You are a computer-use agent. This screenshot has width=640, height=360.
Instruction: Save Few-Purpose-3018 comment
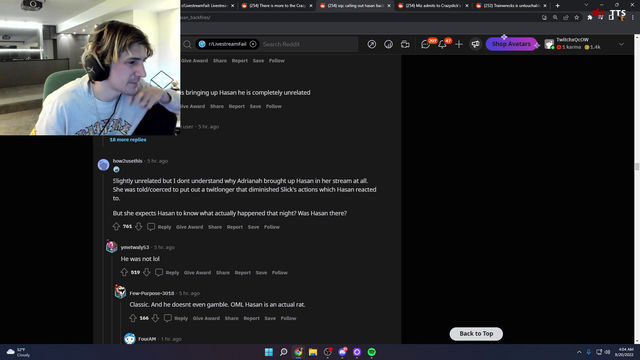point(270,318)
